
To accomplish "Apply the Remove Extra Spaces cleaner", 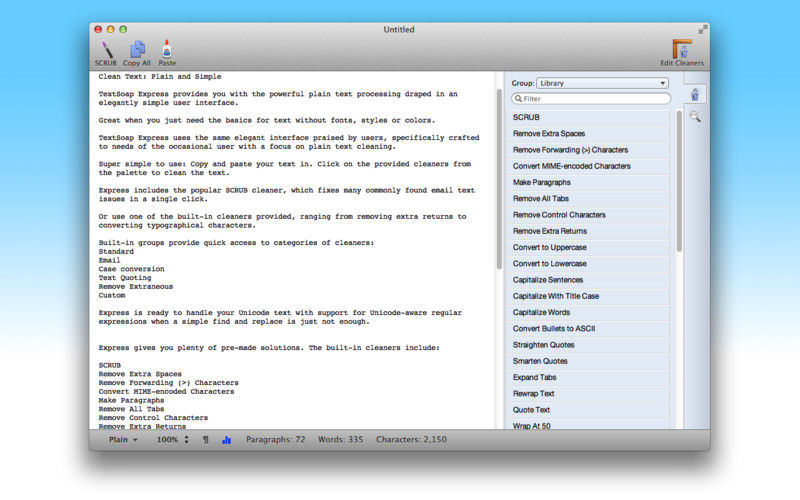I will pyautogui.click(x=590, y=134).
